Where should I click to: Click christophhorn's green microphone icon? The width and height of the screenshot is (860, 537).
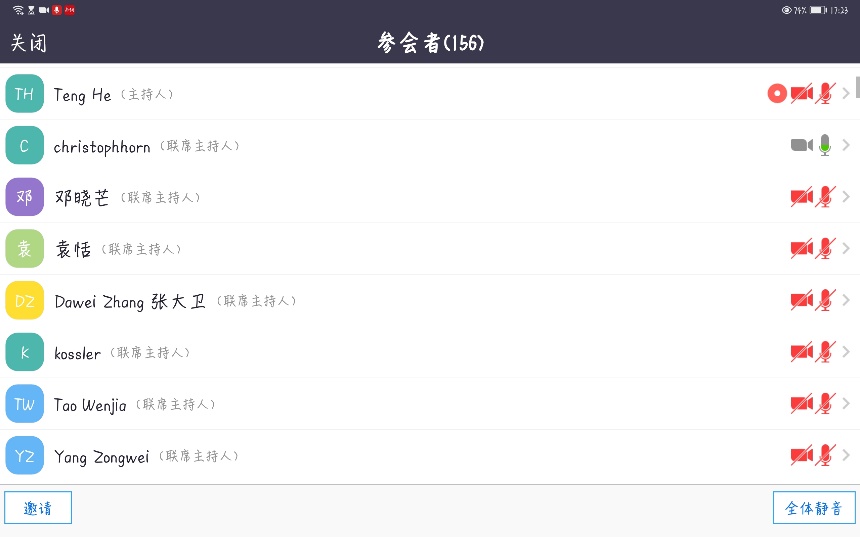pyautogui.click(x=825, y=145)
